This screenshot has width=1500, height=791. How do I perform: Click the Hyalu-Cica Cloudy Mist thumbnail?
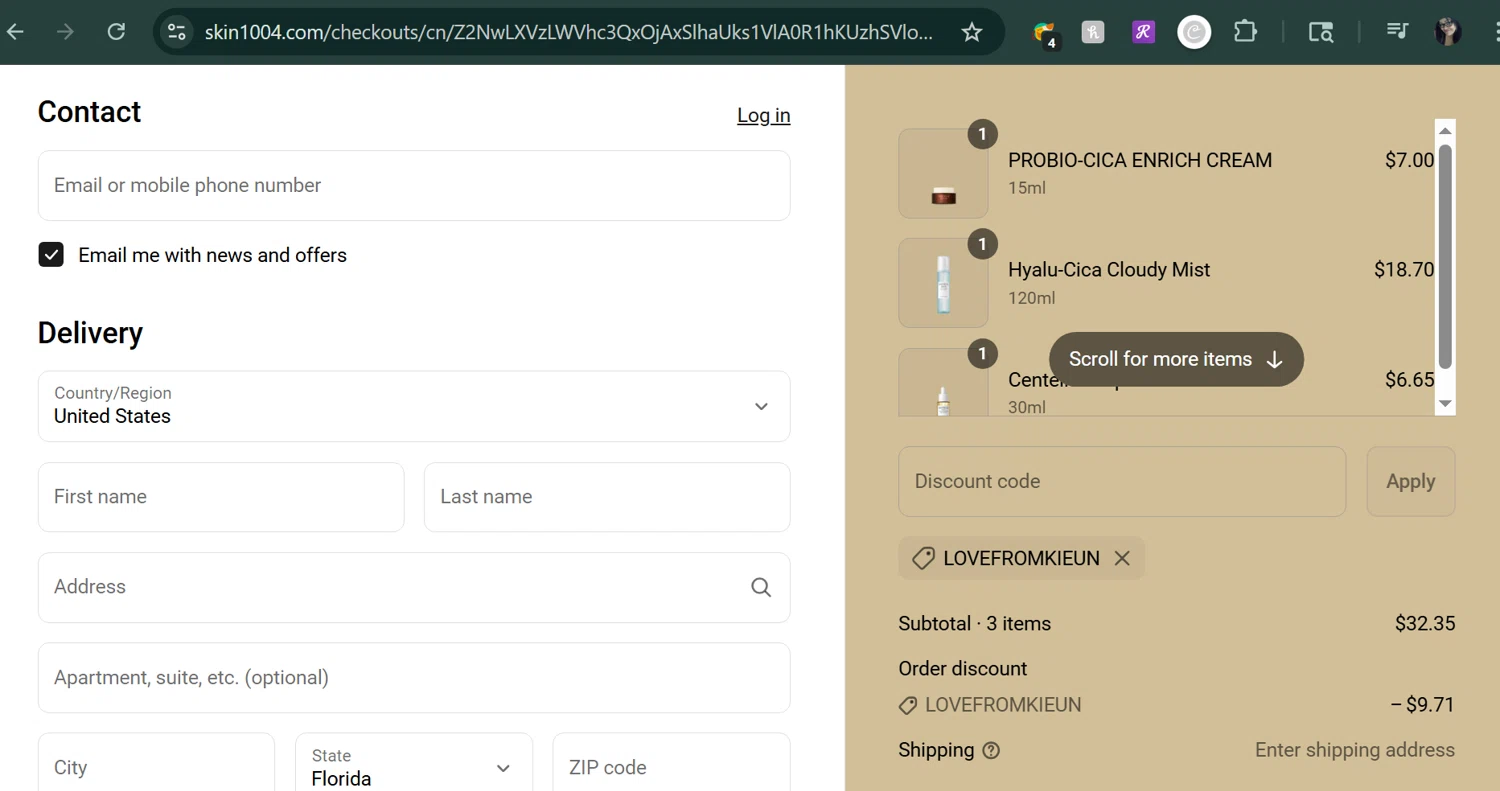[943, 283]
